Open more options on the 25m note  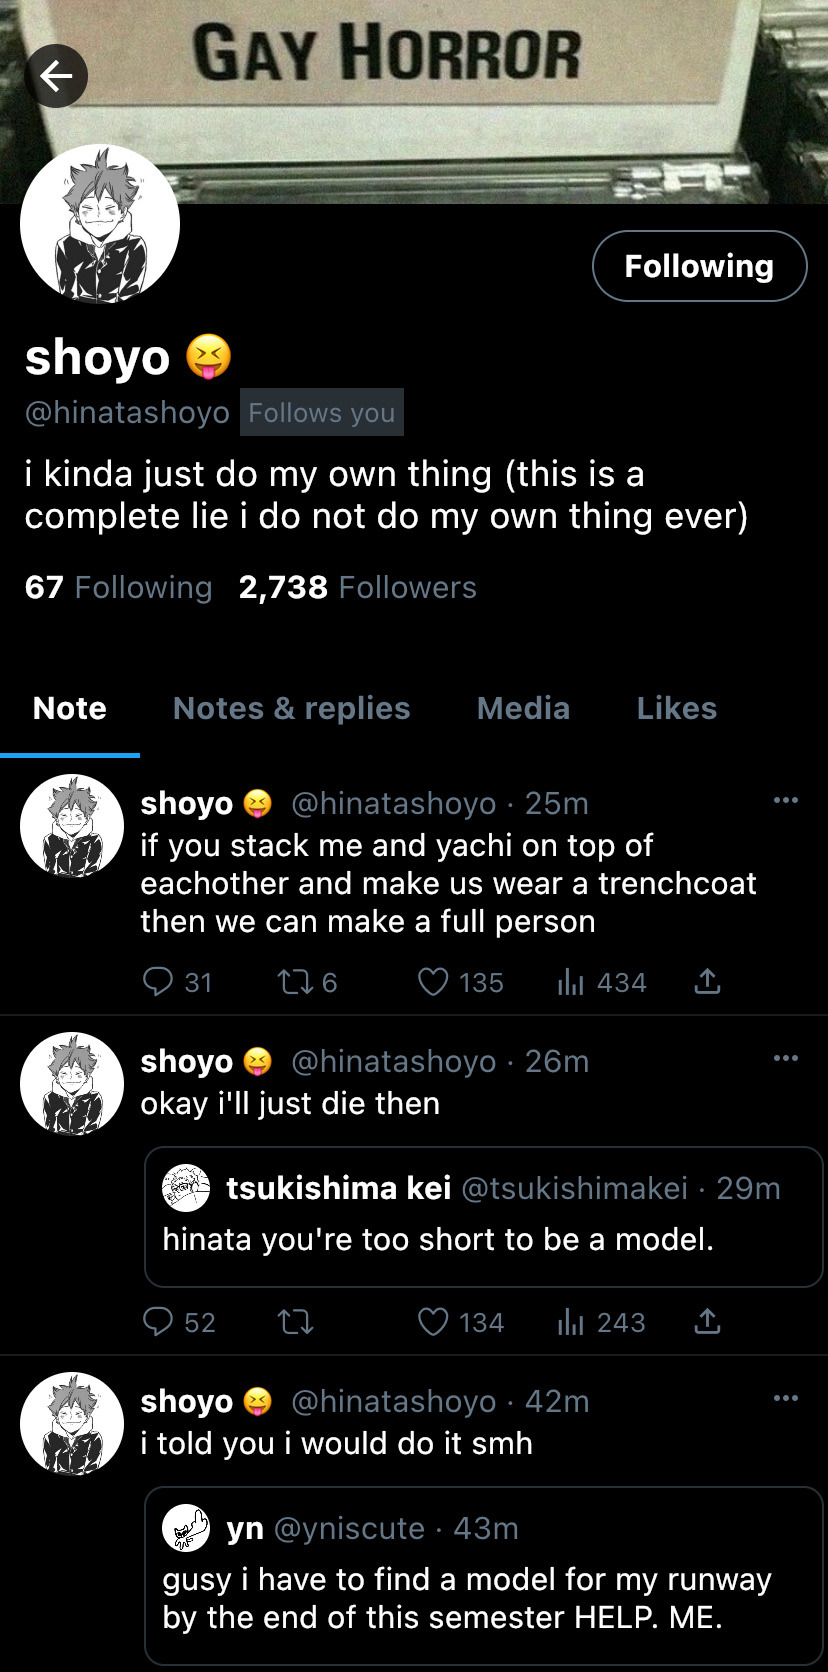(x=786, y=800)
